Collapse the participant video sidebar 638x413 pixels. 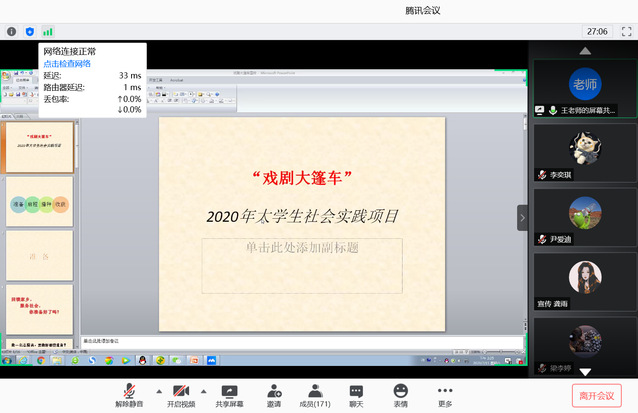tap(521, 217)
